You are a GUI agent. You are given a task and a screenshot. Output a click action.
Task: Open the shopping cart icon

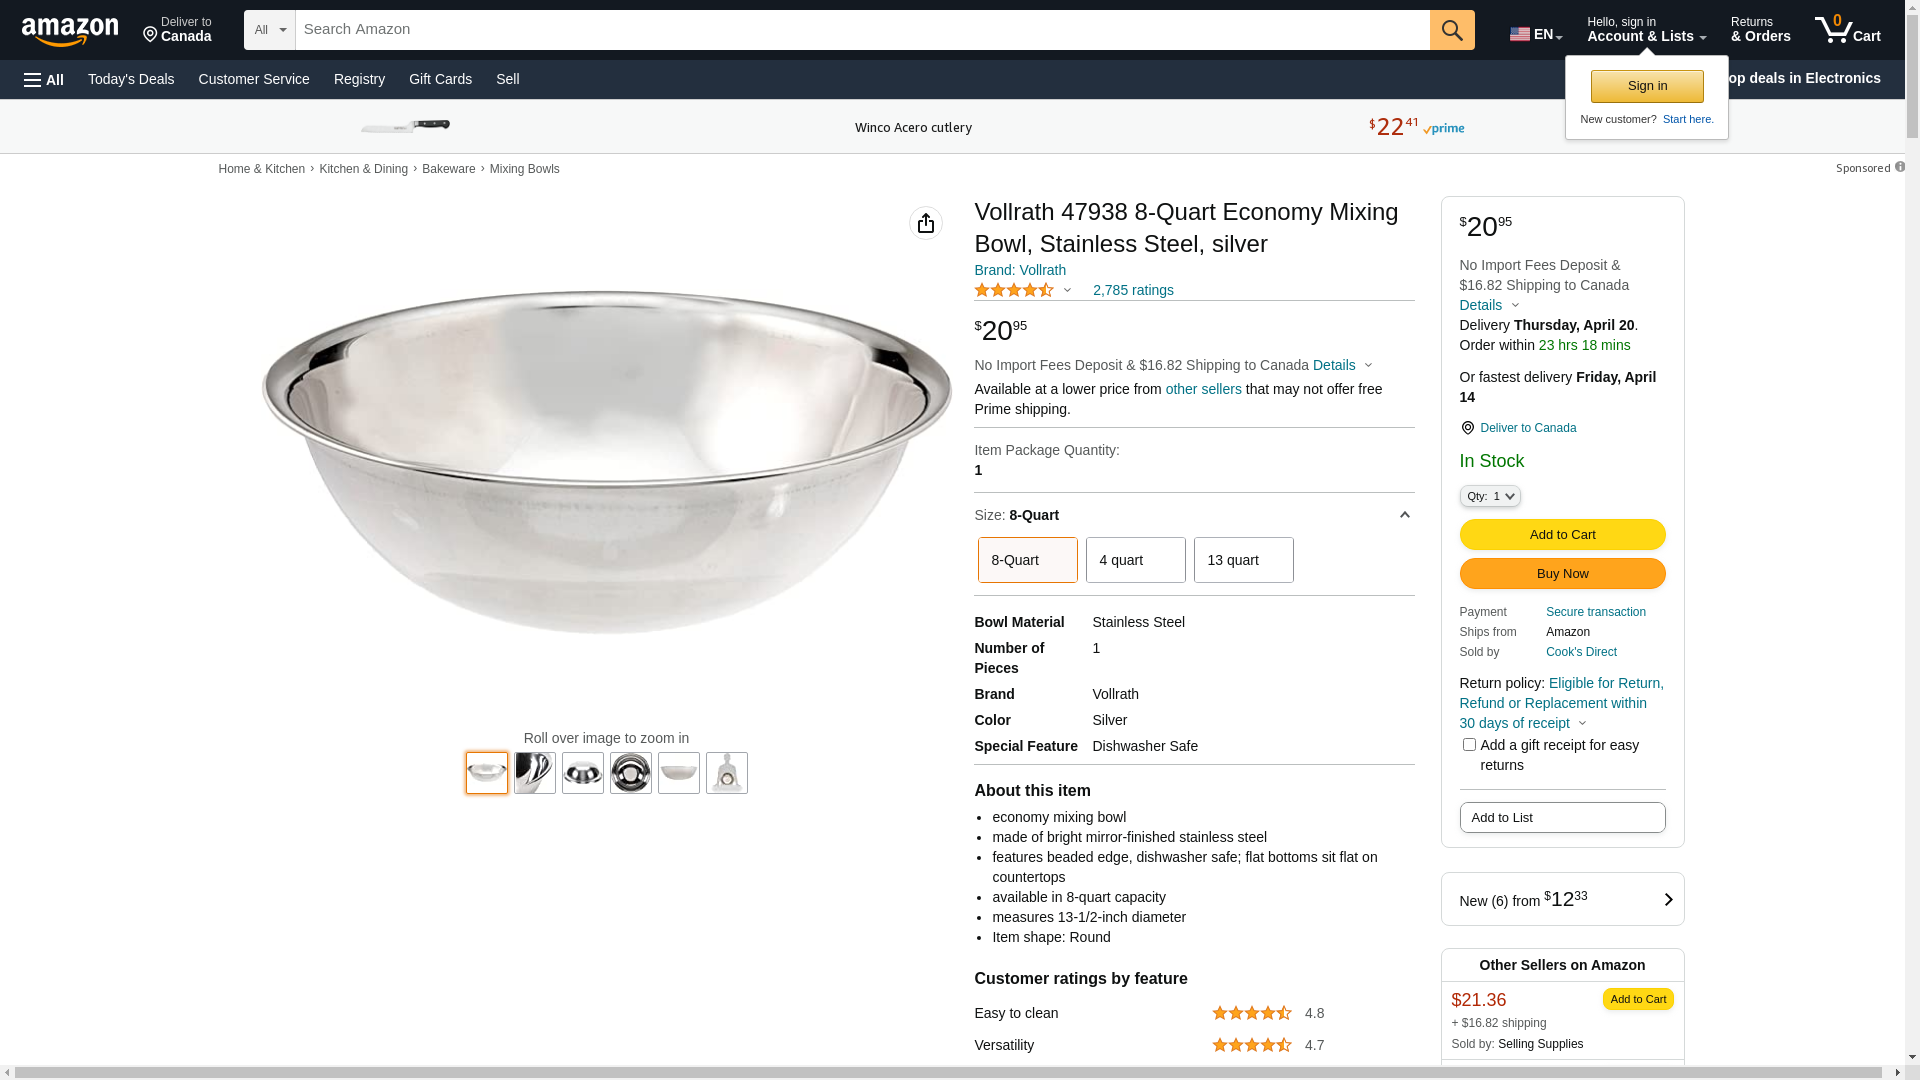pos(1847,29)
